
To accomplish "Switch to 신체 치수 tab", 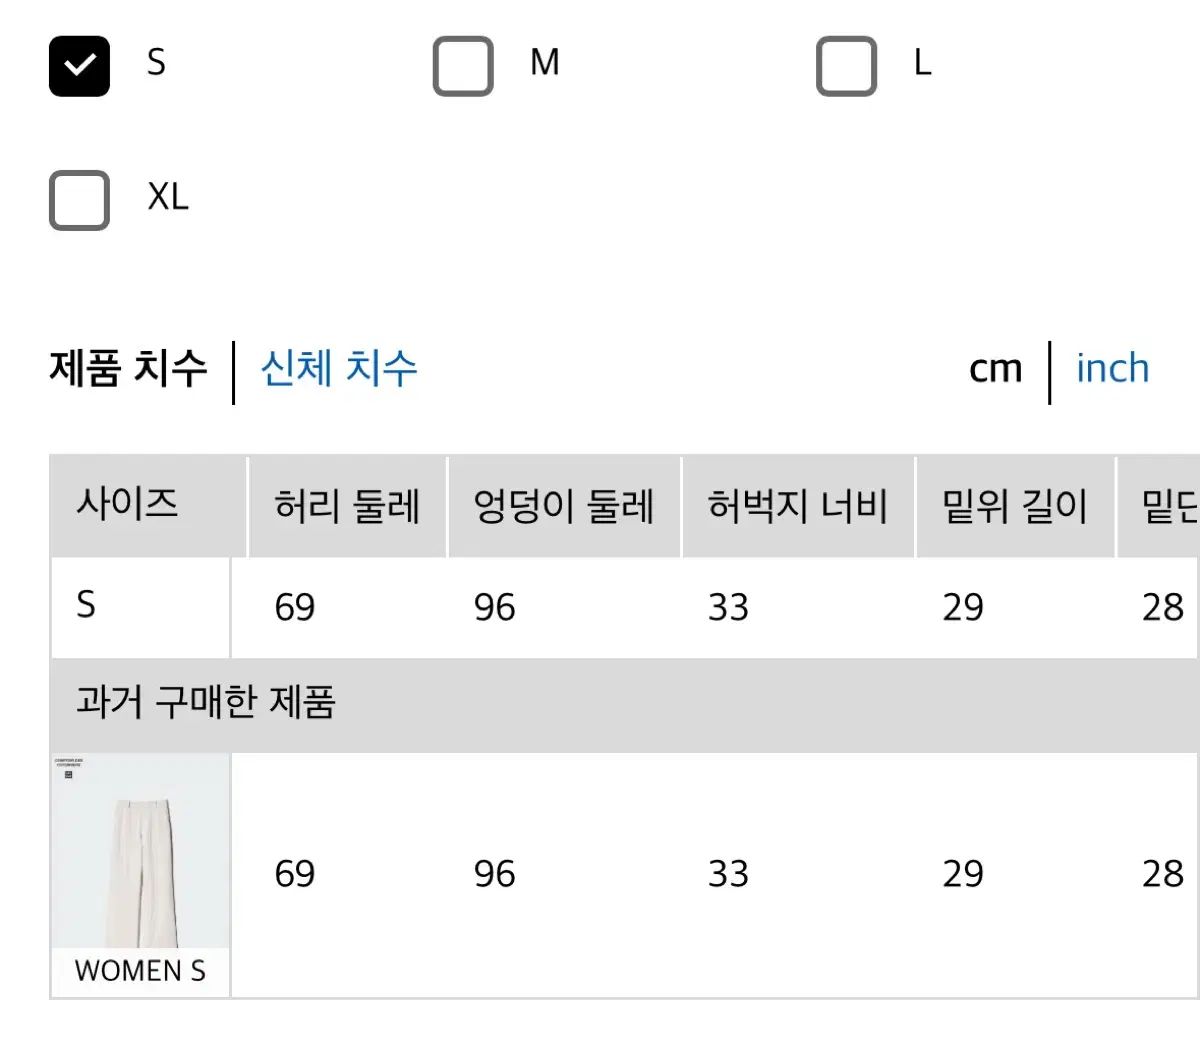I will coord(338,369).
